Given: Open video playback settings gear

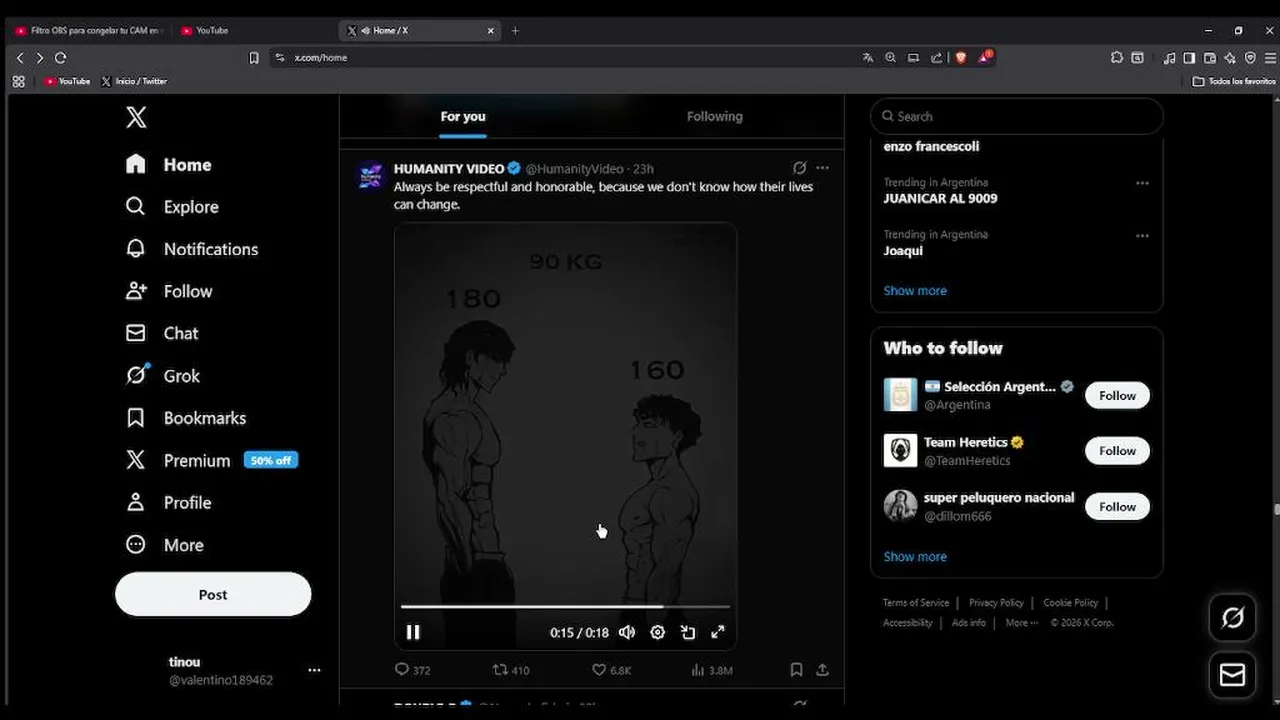Looking at the screenshot, I should (657, 632).
